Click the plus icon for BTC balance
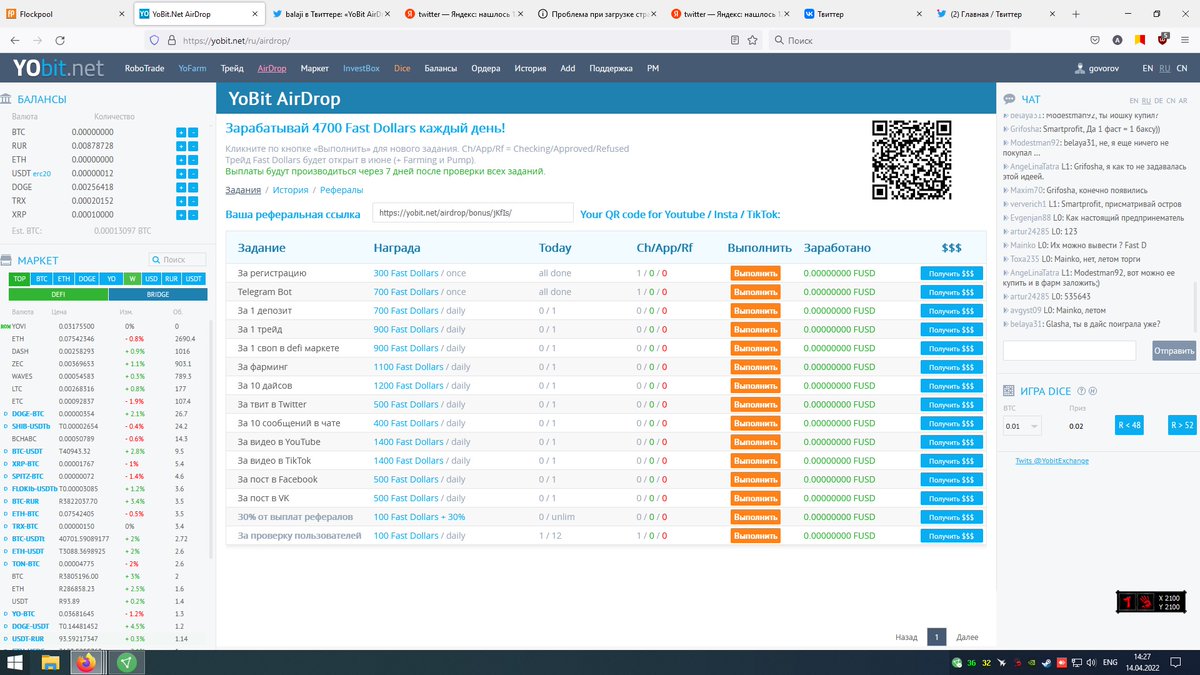1200x675 pixels. coord(181,132)
